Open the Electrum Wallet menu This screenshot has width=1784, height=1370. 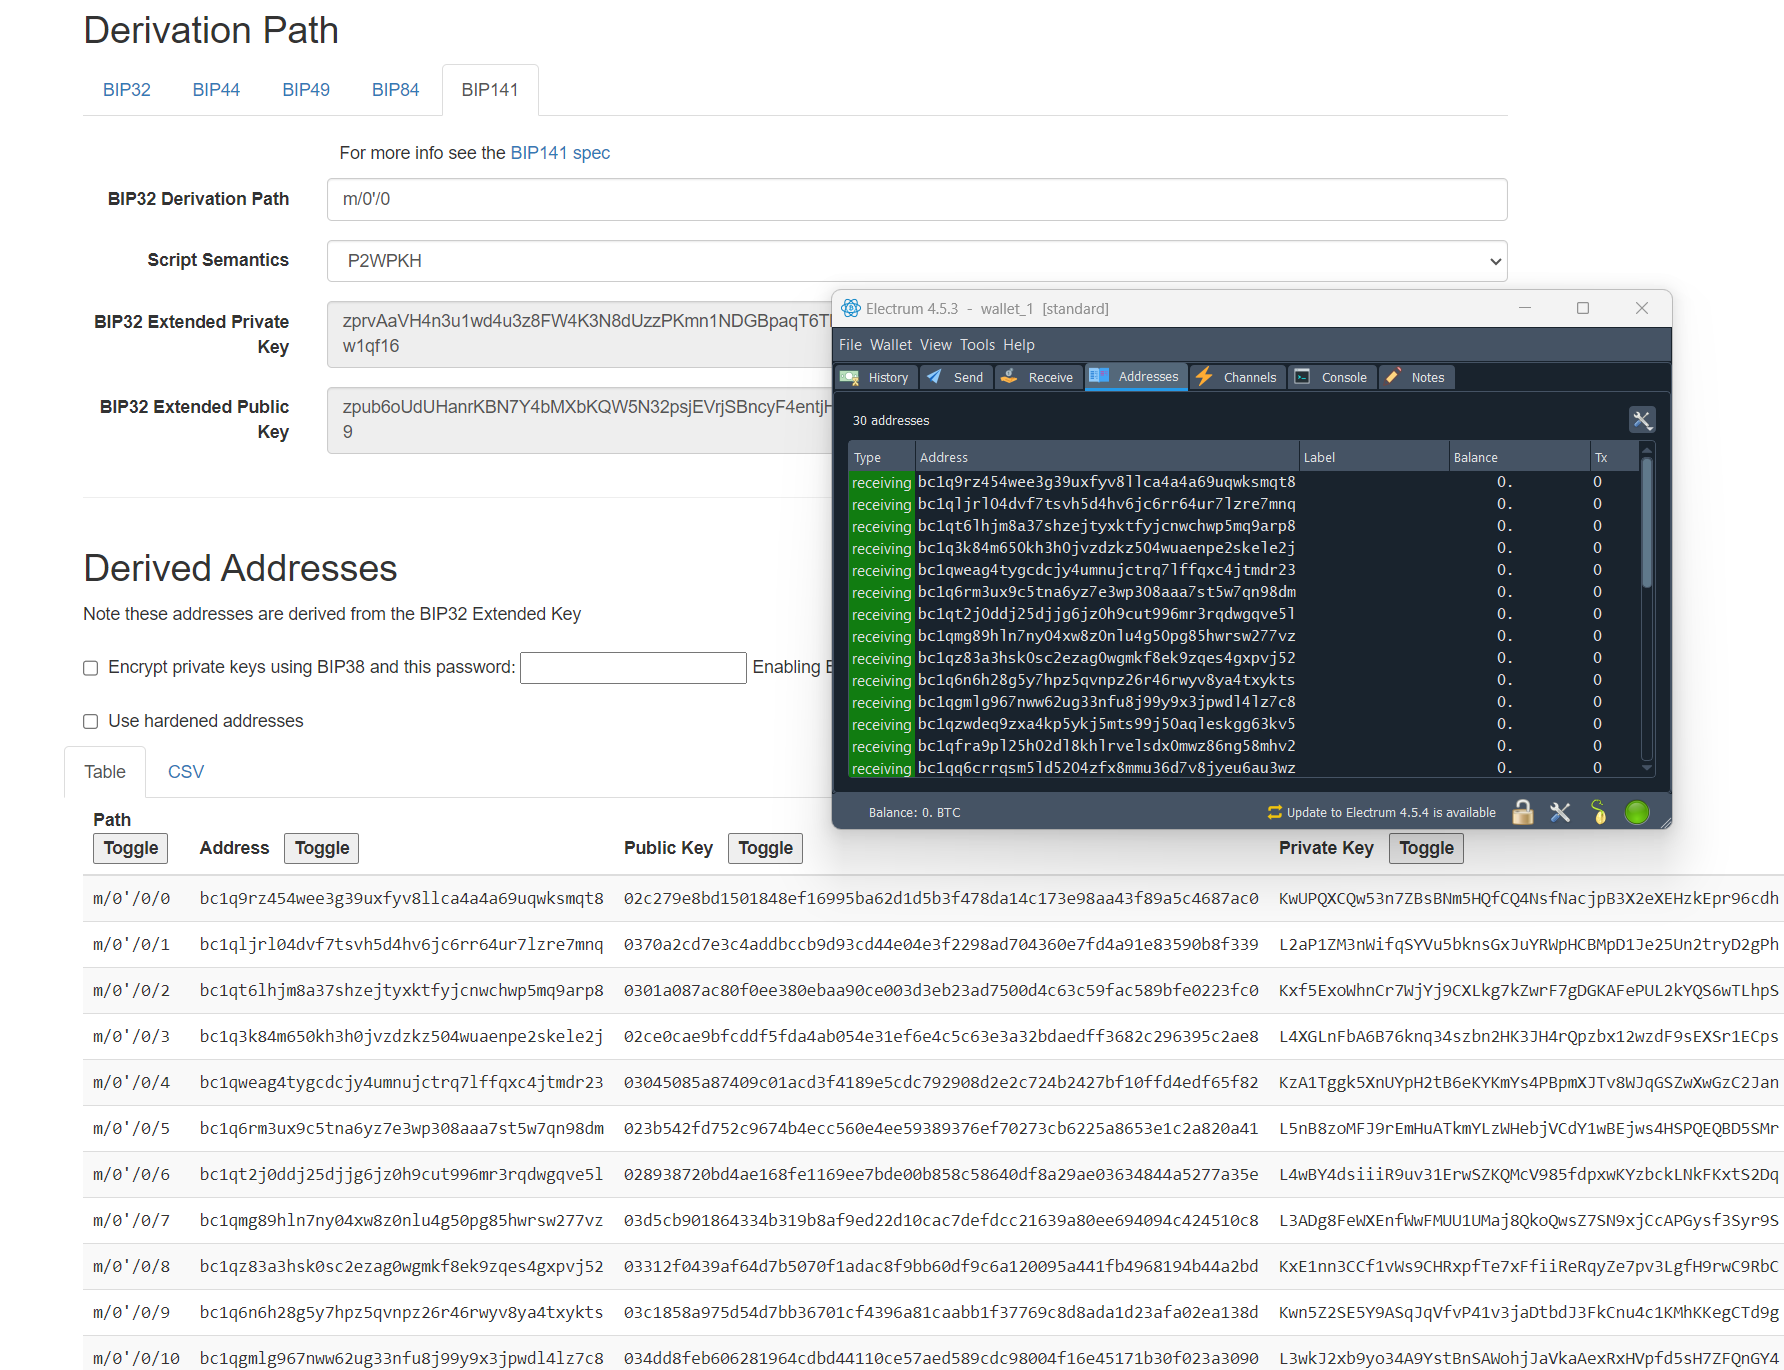890,345
